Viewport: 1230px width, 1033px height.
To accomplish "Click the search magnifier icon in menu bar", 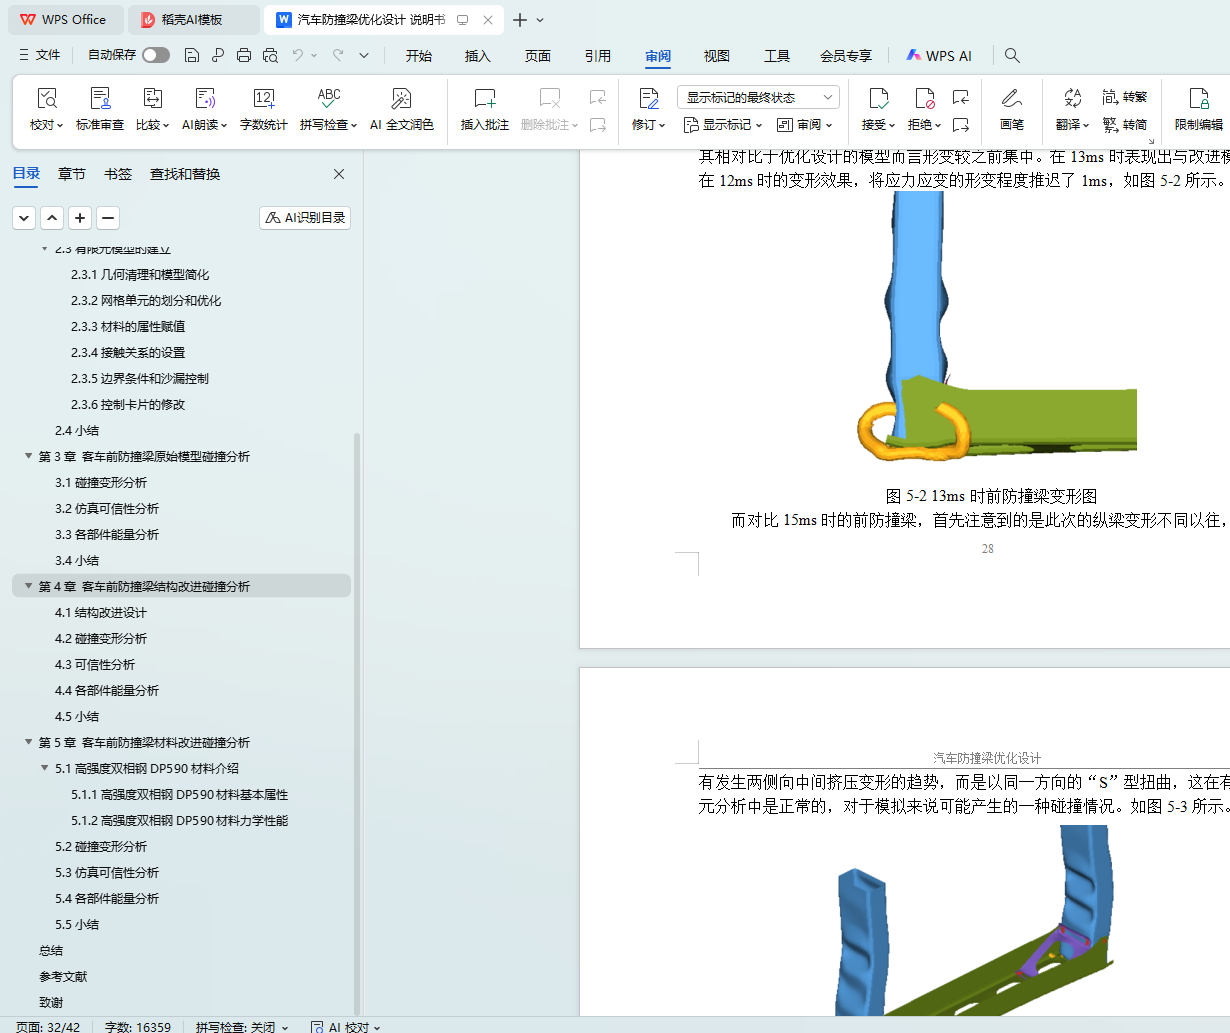I will [x=1012, y=55].
